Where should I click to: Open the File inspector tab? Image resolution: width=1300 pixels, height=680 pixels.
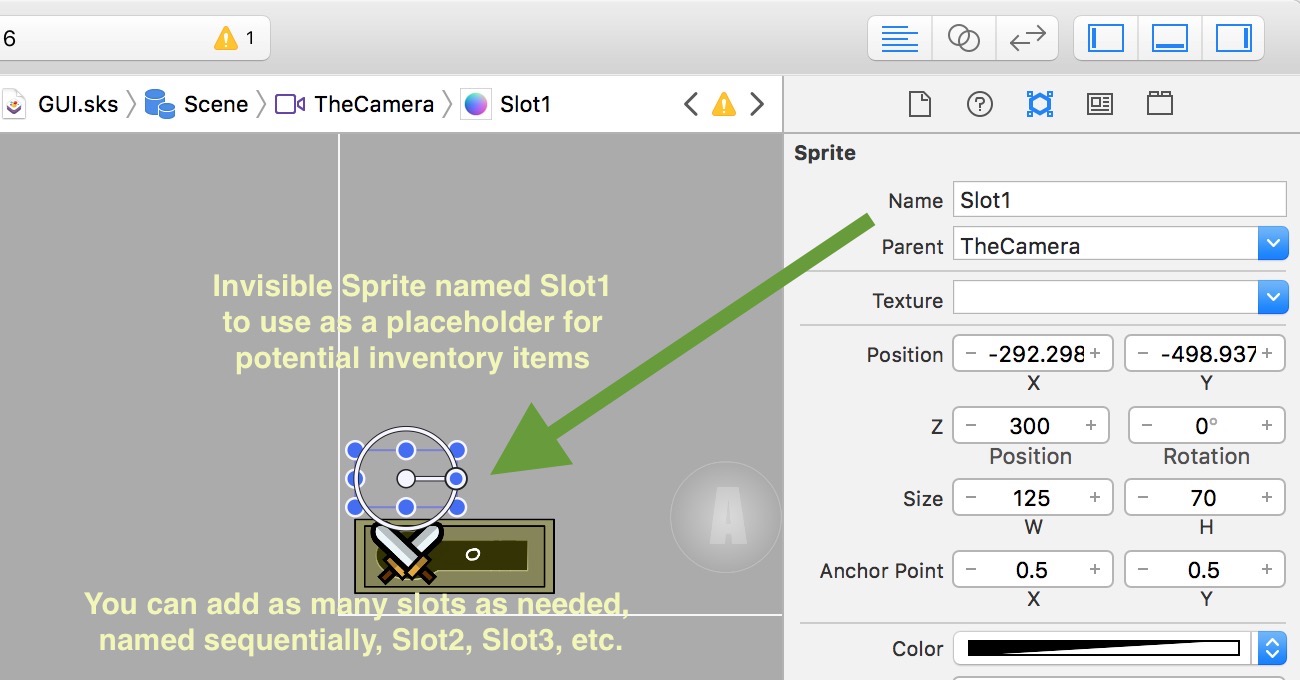(x=919, y=104)
